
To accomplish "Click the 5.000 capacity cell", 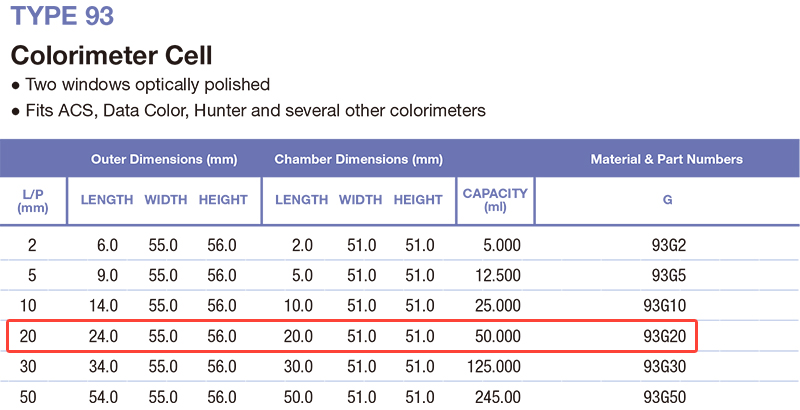I will 498,246.
